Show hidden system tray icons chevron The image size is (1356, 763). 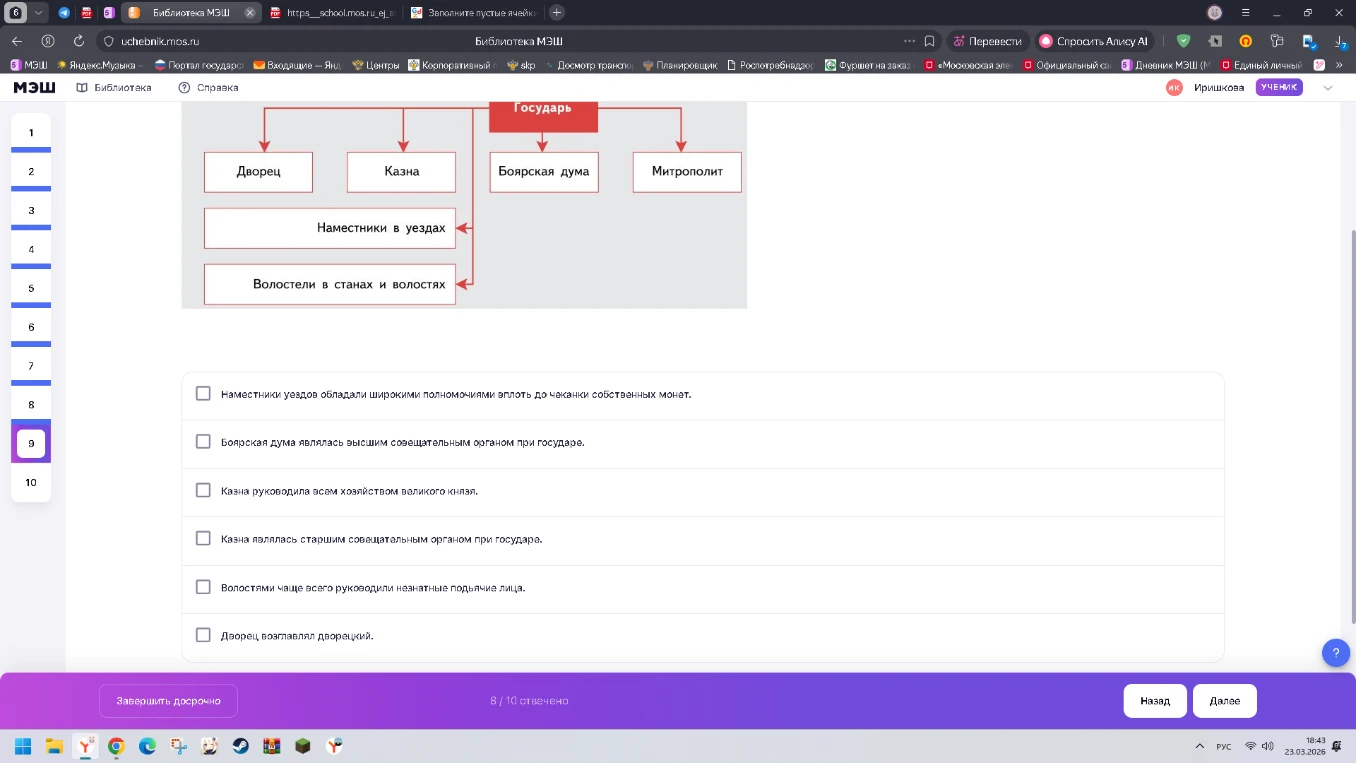pos(1199,746)
